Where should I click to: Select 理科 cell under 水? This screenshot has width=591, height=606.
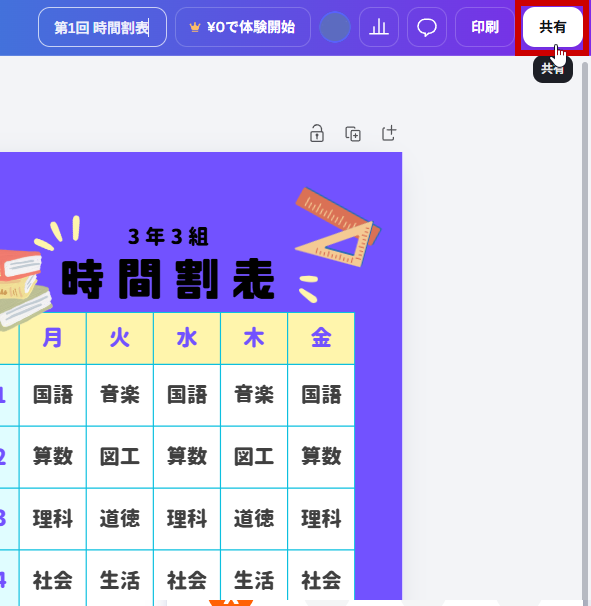point(187,519)
